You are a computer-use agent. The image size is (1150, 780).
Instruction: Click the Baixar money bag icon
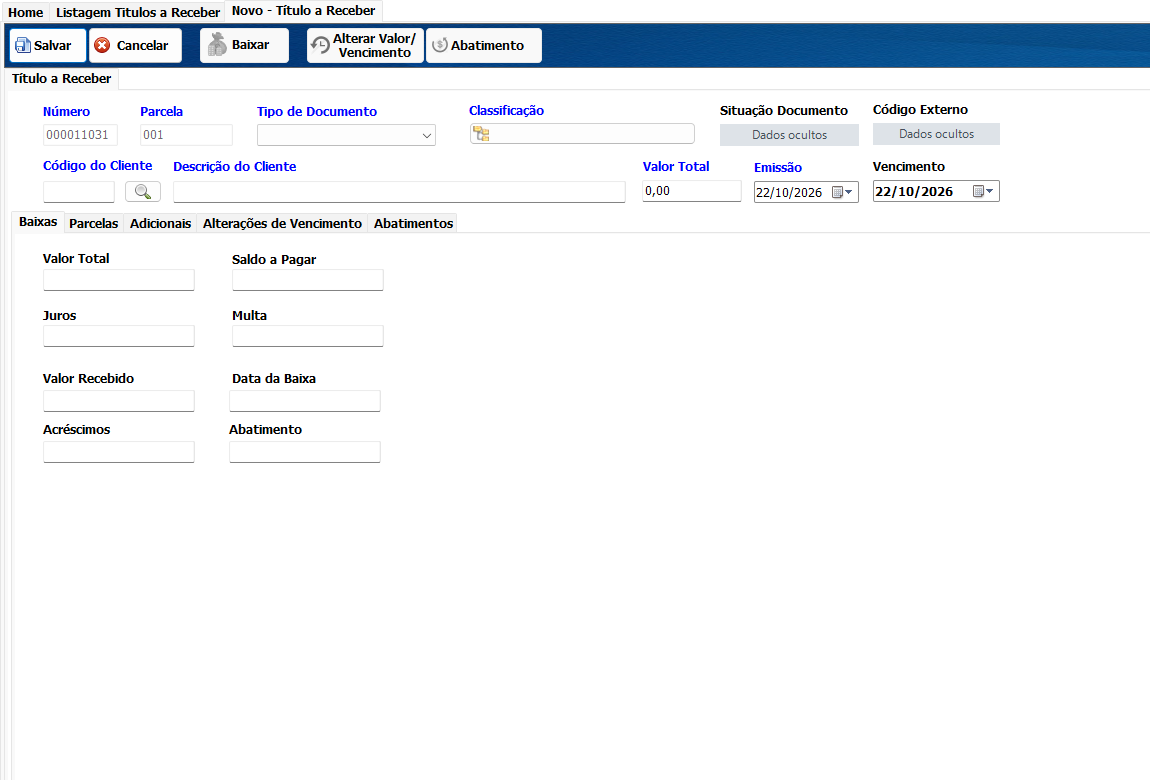coord(217,45)
